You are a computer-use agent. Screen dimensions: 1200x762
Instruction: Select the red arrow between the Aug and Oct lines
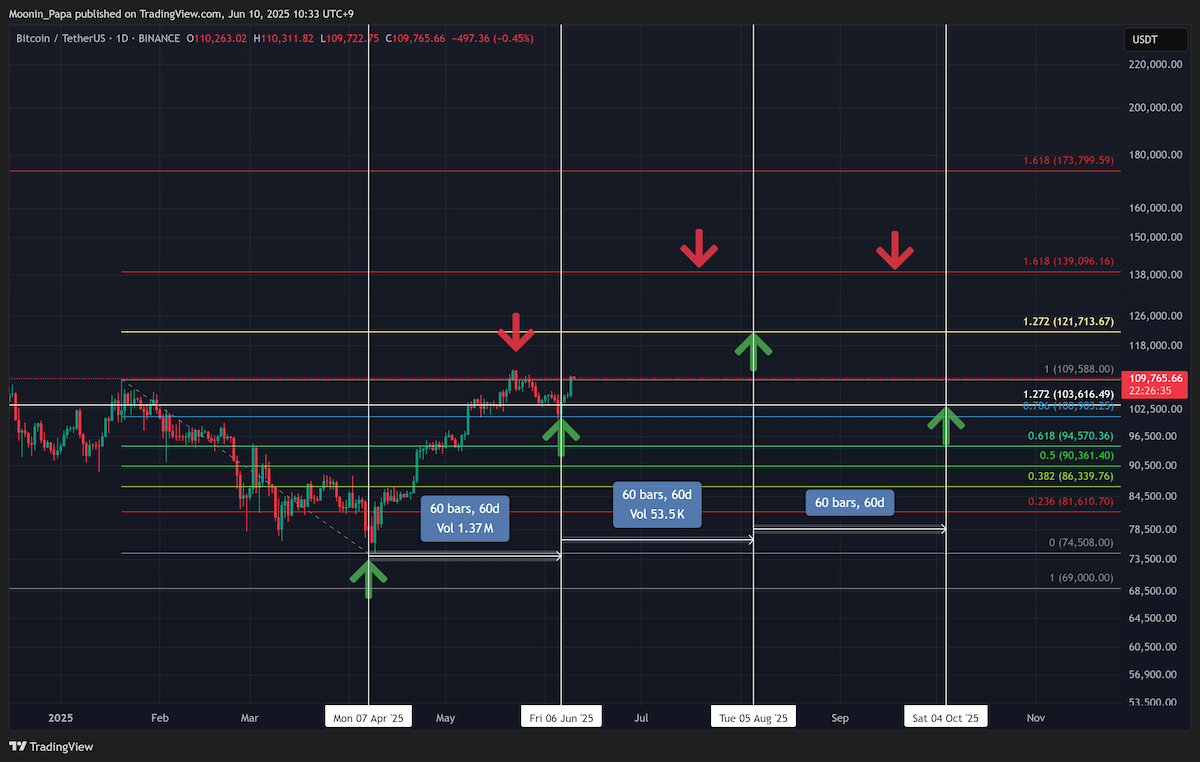895,250
